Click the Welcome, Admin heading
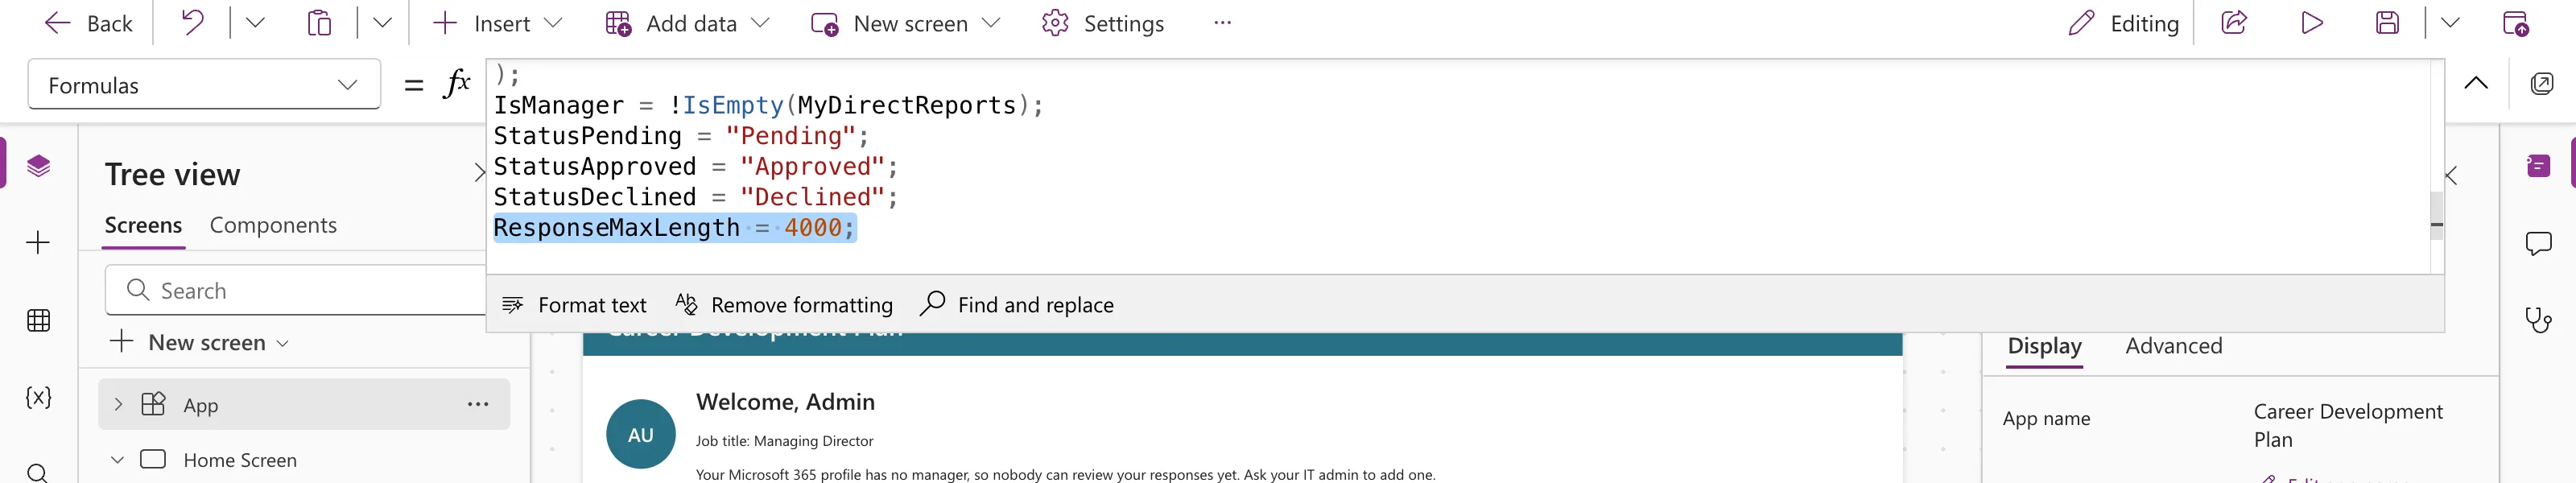This screenshot has height=483, width=2576. (x=785, y=401)
